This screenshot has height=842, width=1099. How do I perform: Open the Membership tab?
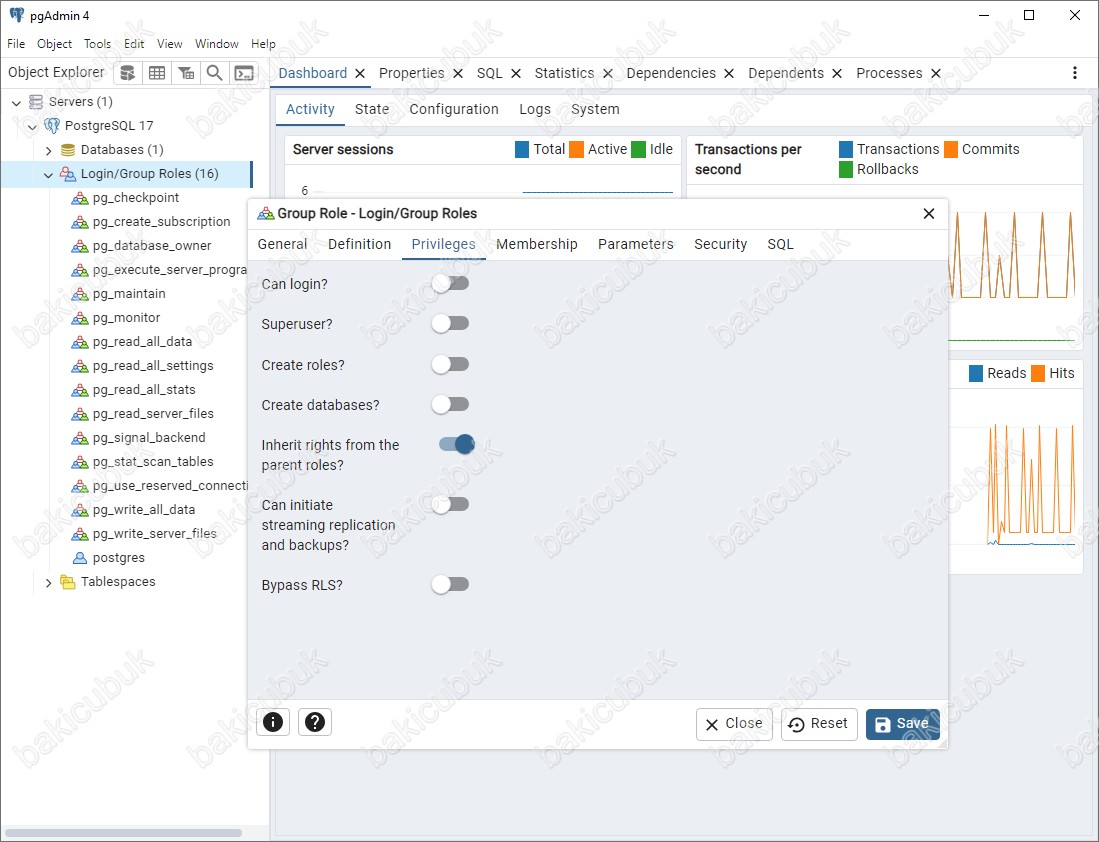click(x=537, y=244)
